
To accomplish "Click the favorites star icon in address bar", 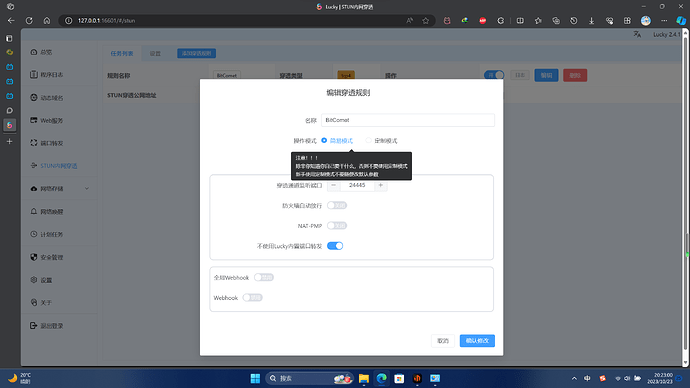I will click(x=426, y=20).
